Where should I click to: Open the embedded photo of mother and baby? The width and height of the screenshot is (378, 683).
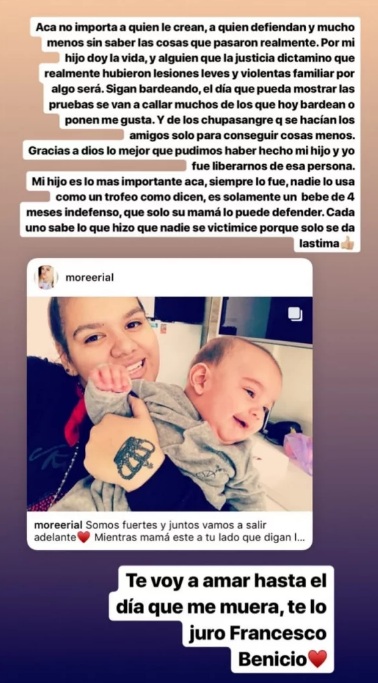coord(169,404)
